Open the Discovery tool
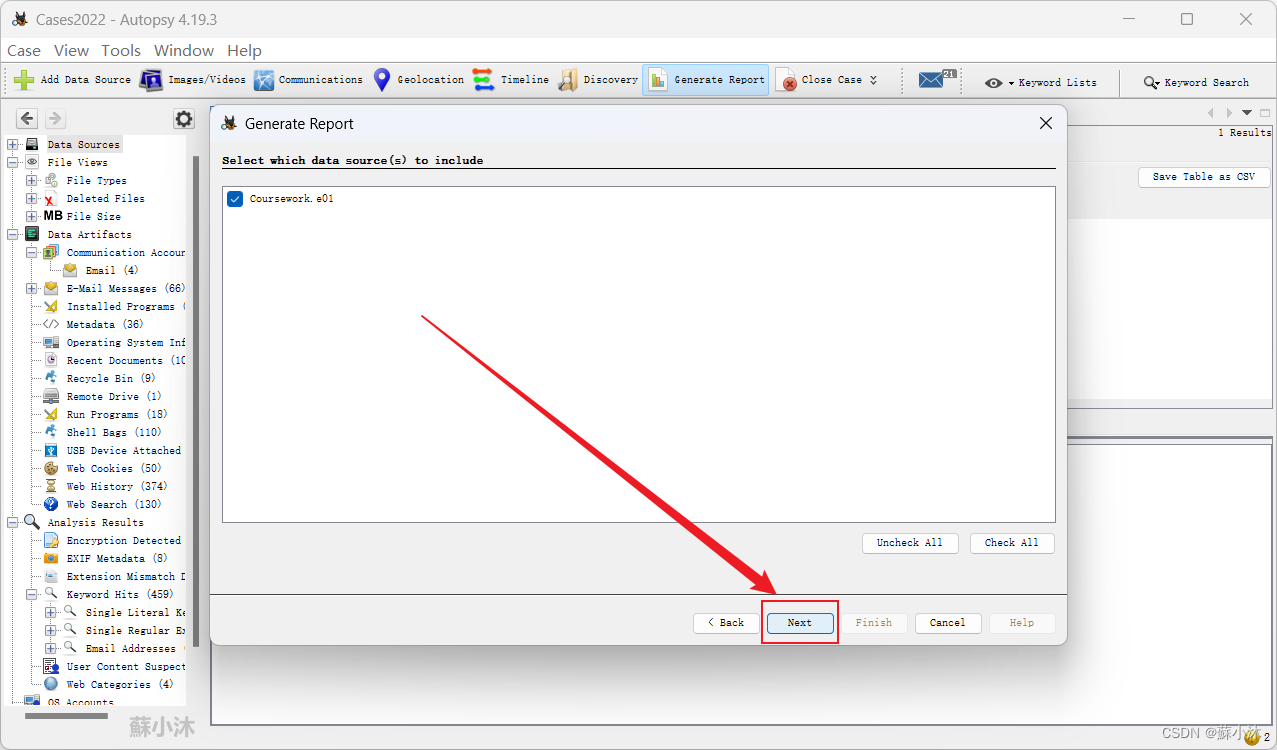 (598, 80)
